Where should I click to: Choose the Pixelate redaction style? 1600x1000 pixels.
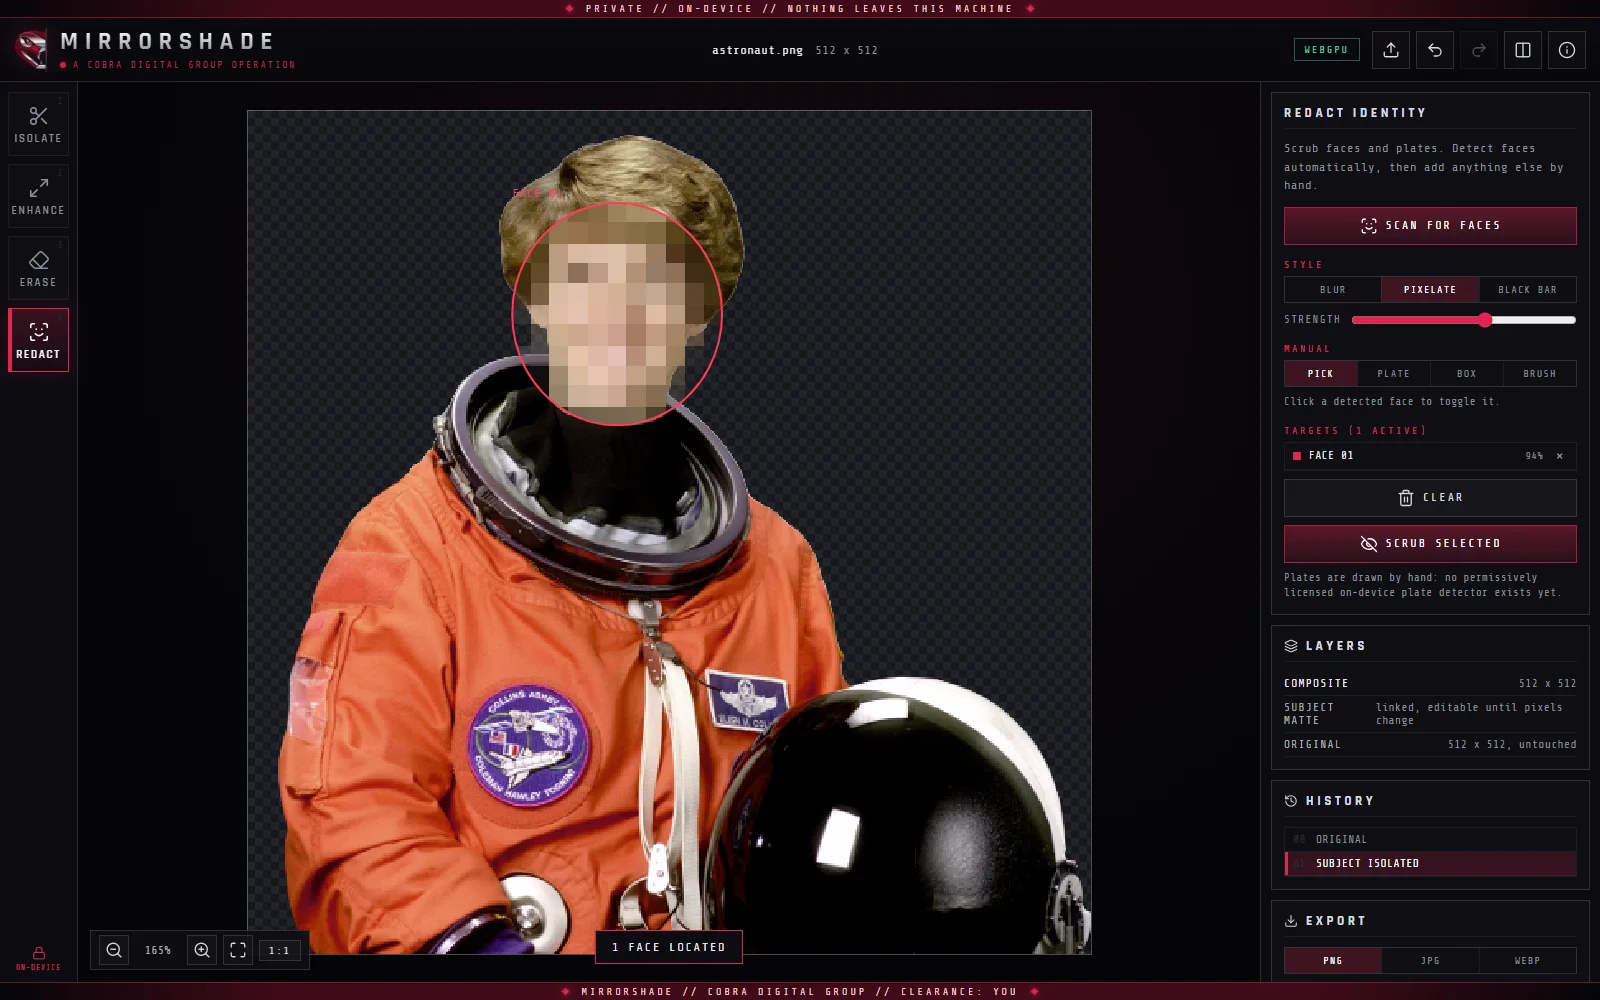[1430, 290]
